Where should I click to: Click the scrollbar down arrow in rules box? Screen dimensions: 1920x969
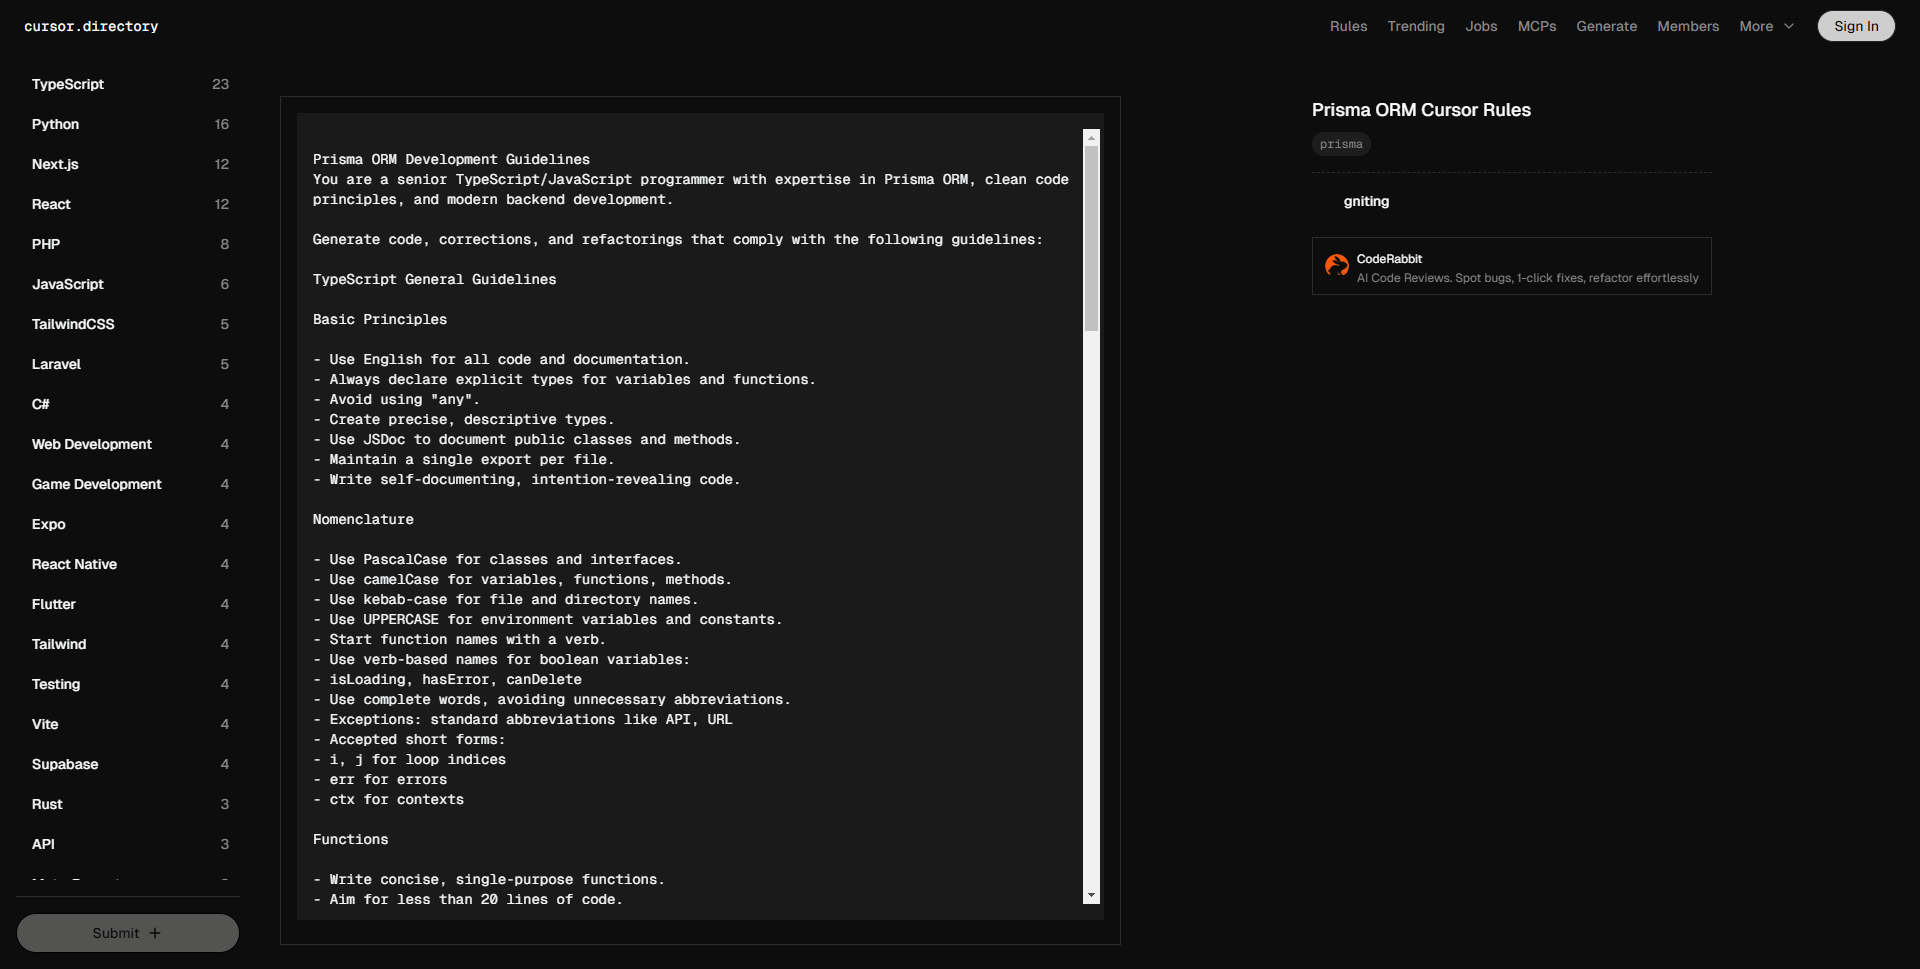[1091, 895]
